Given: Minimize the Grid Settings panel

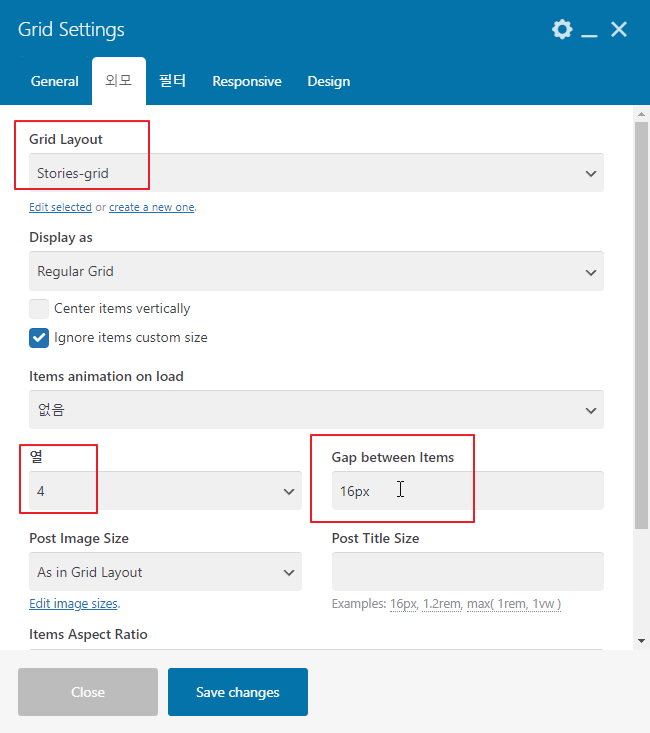Looking at the screenshot, I should pyautogui.click(x=590, y=31).
